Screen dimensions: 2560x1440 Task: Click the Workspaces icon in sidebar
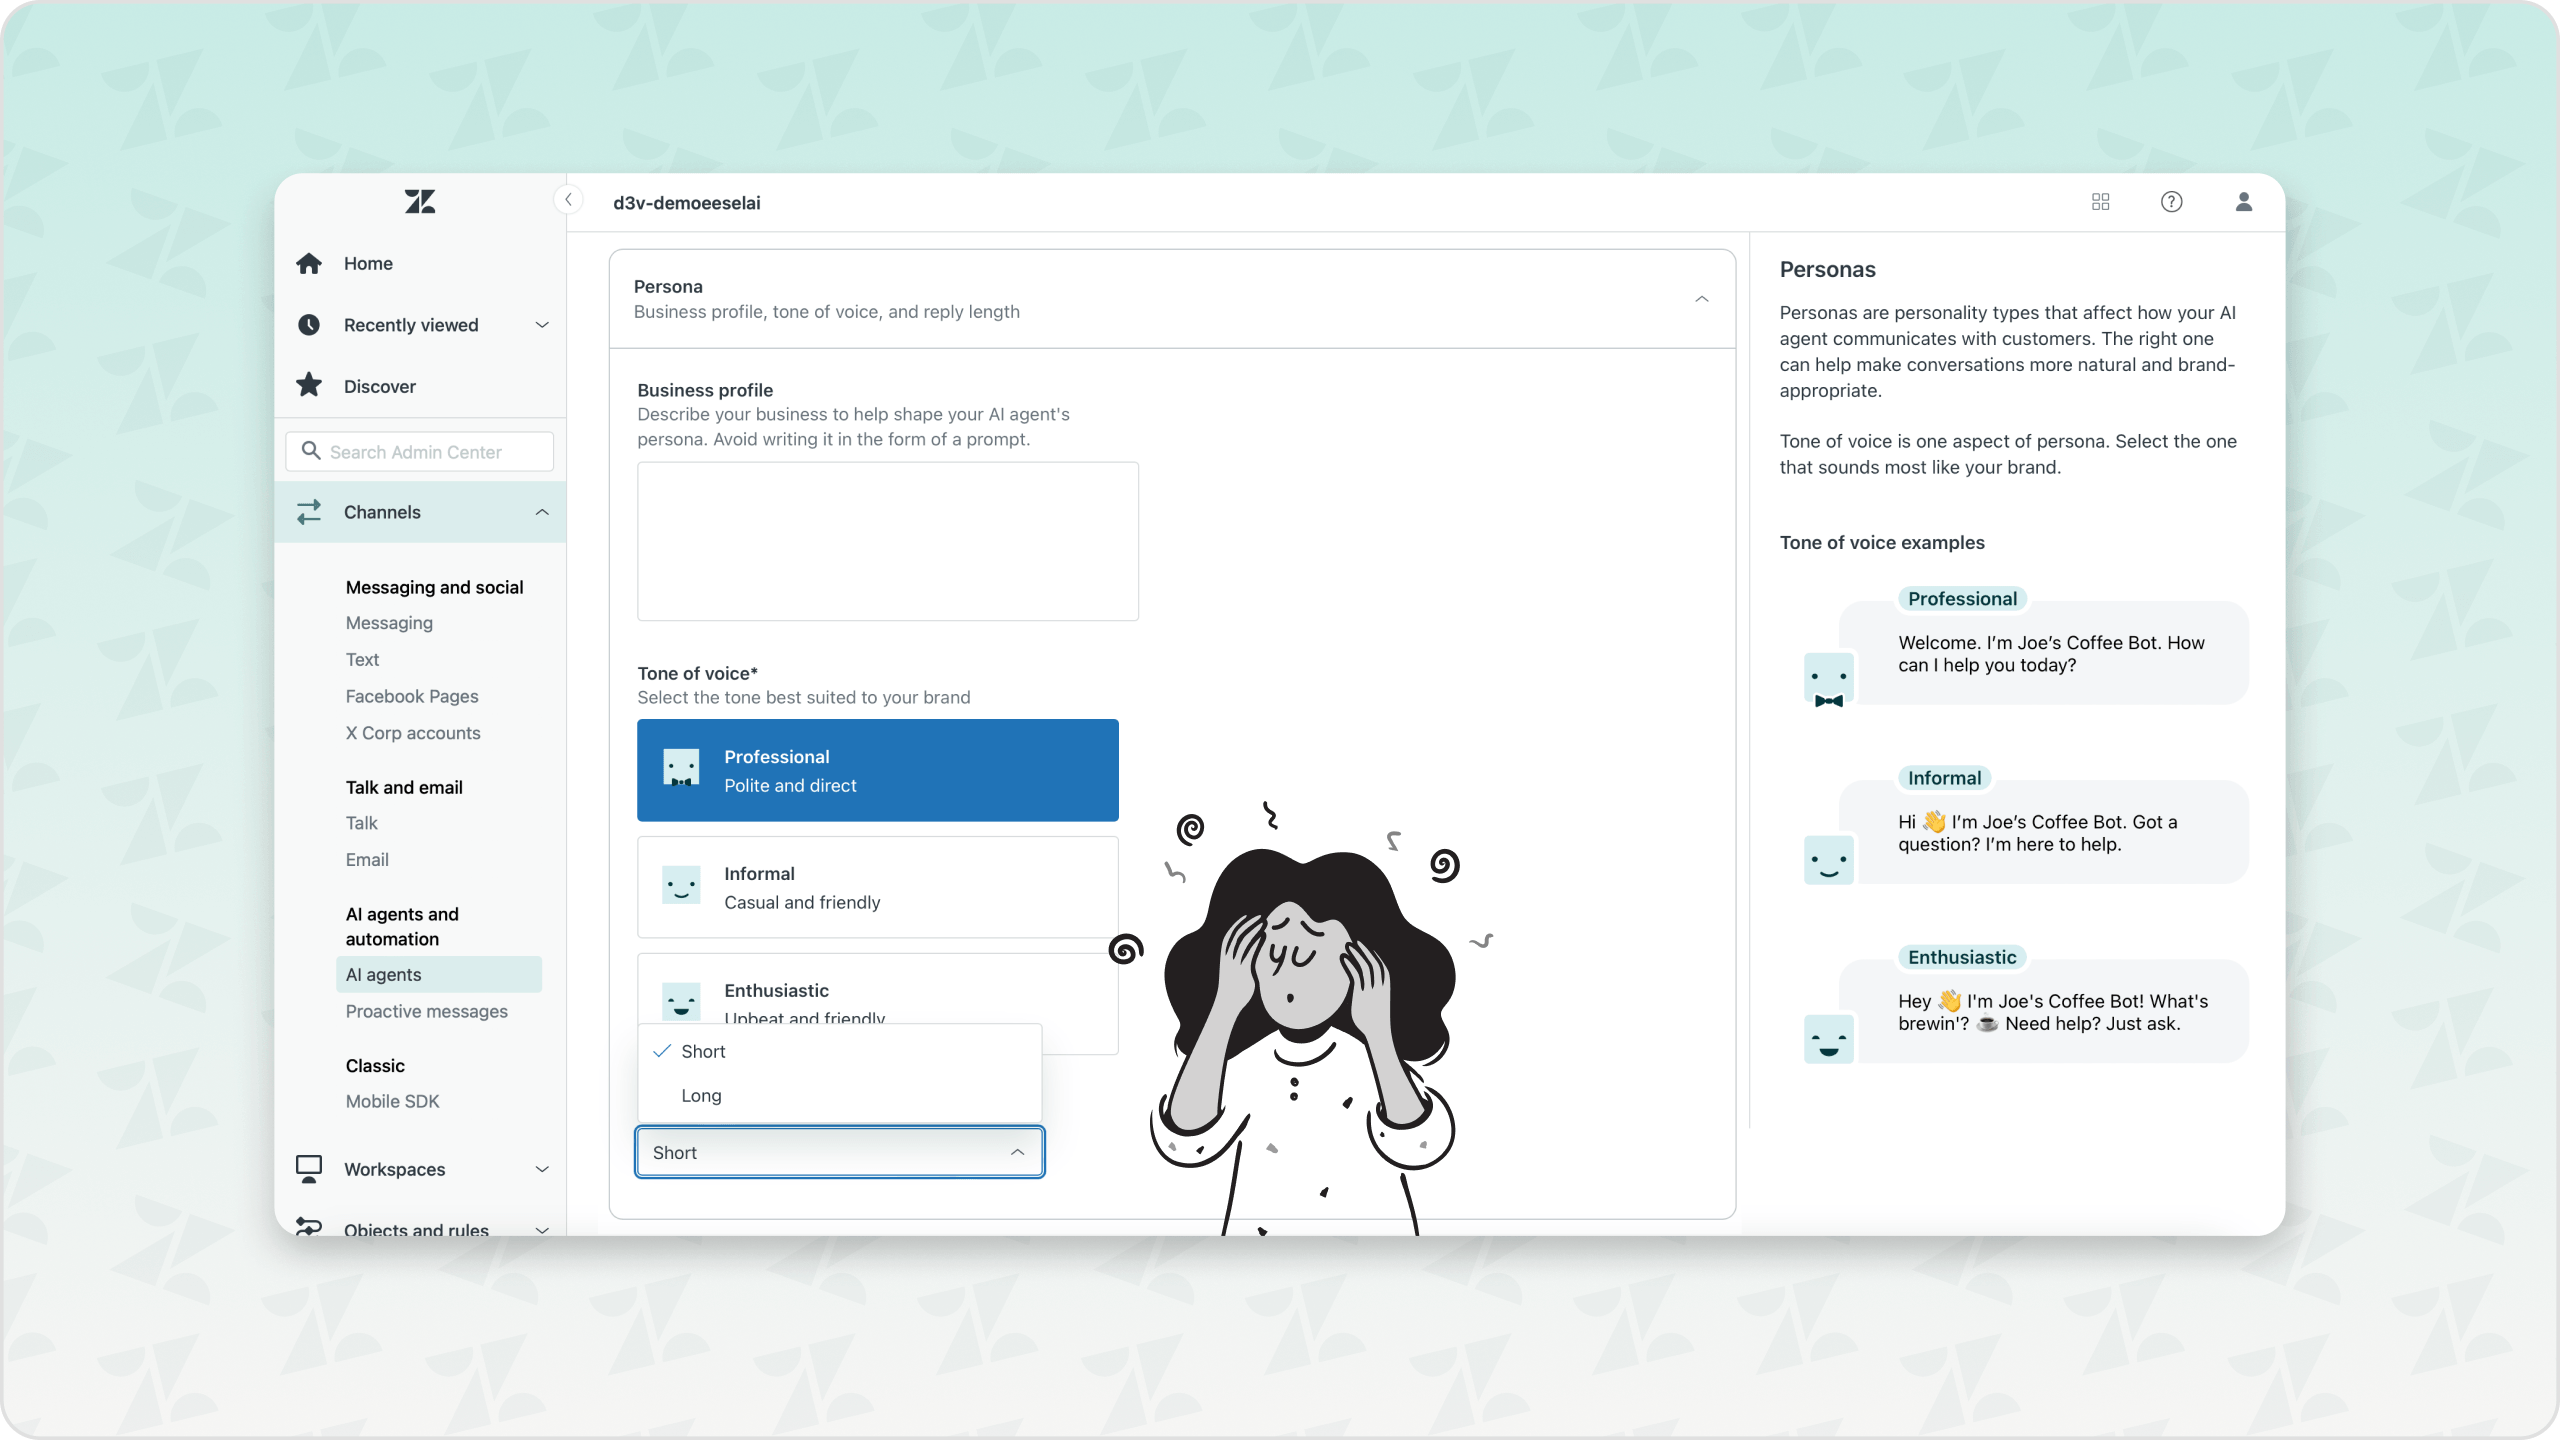[x=309, y=1167]
